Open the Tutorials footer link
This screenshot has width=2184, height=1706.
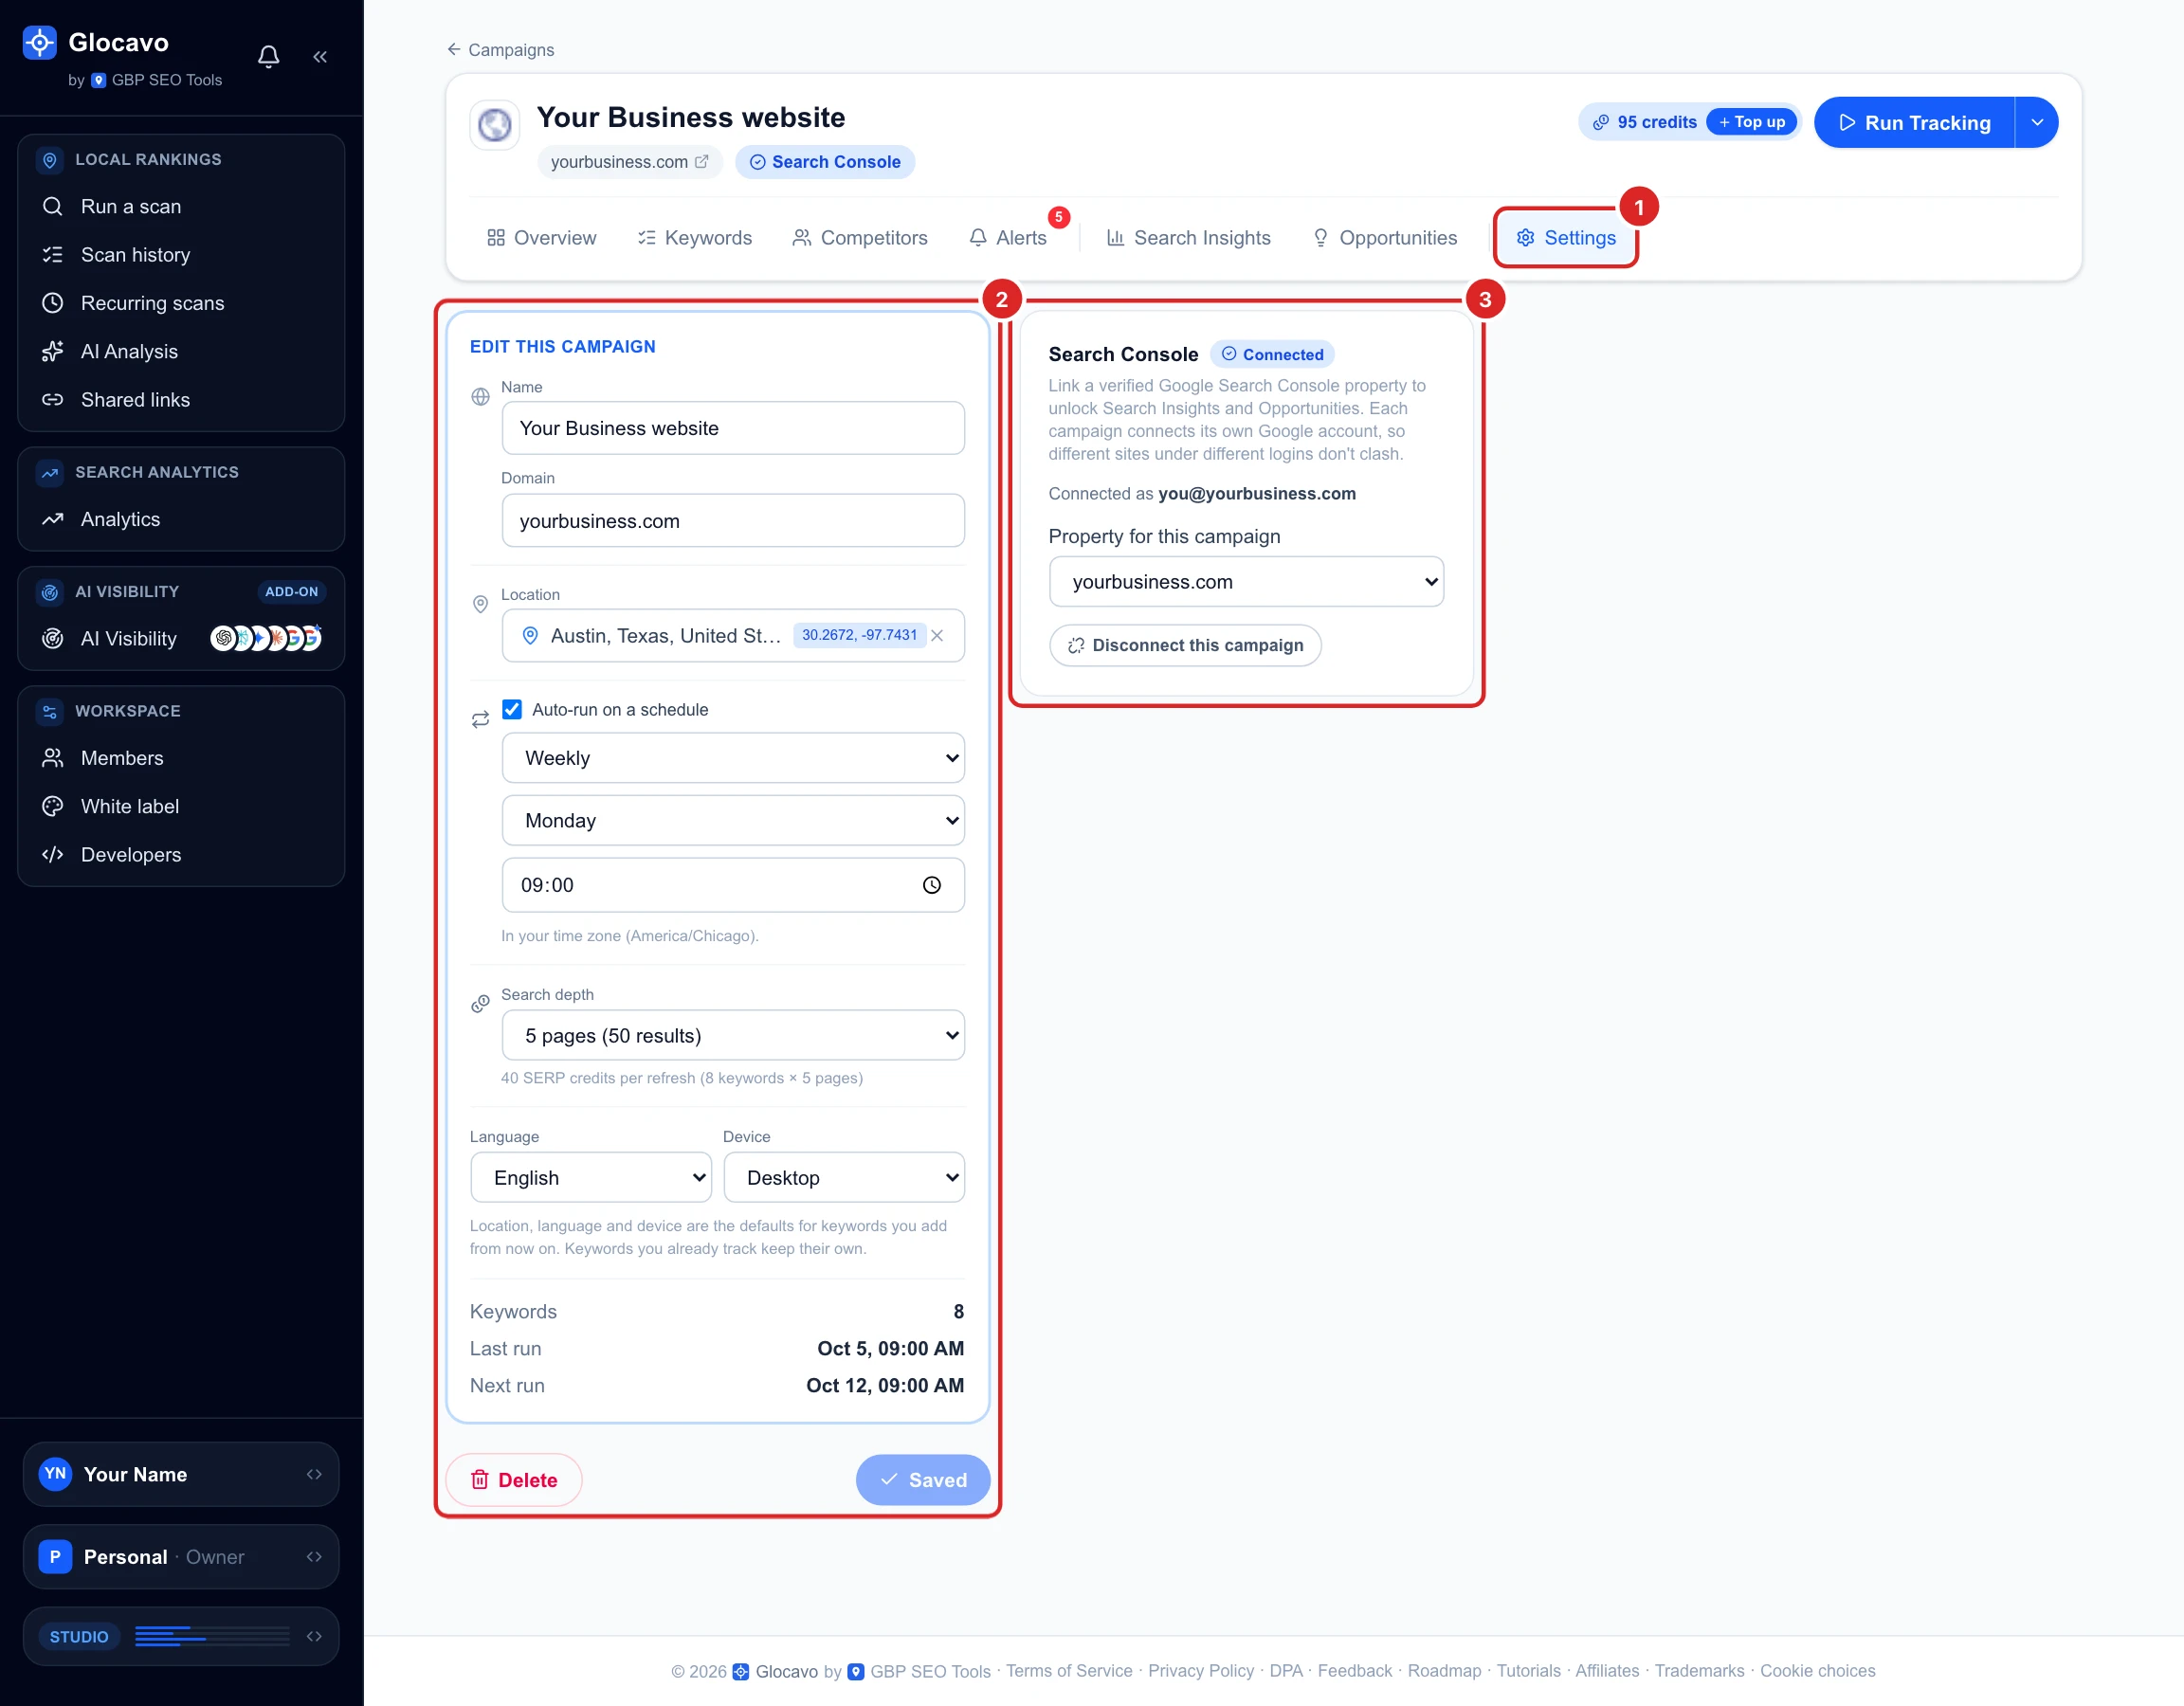click(1529, 1671)
